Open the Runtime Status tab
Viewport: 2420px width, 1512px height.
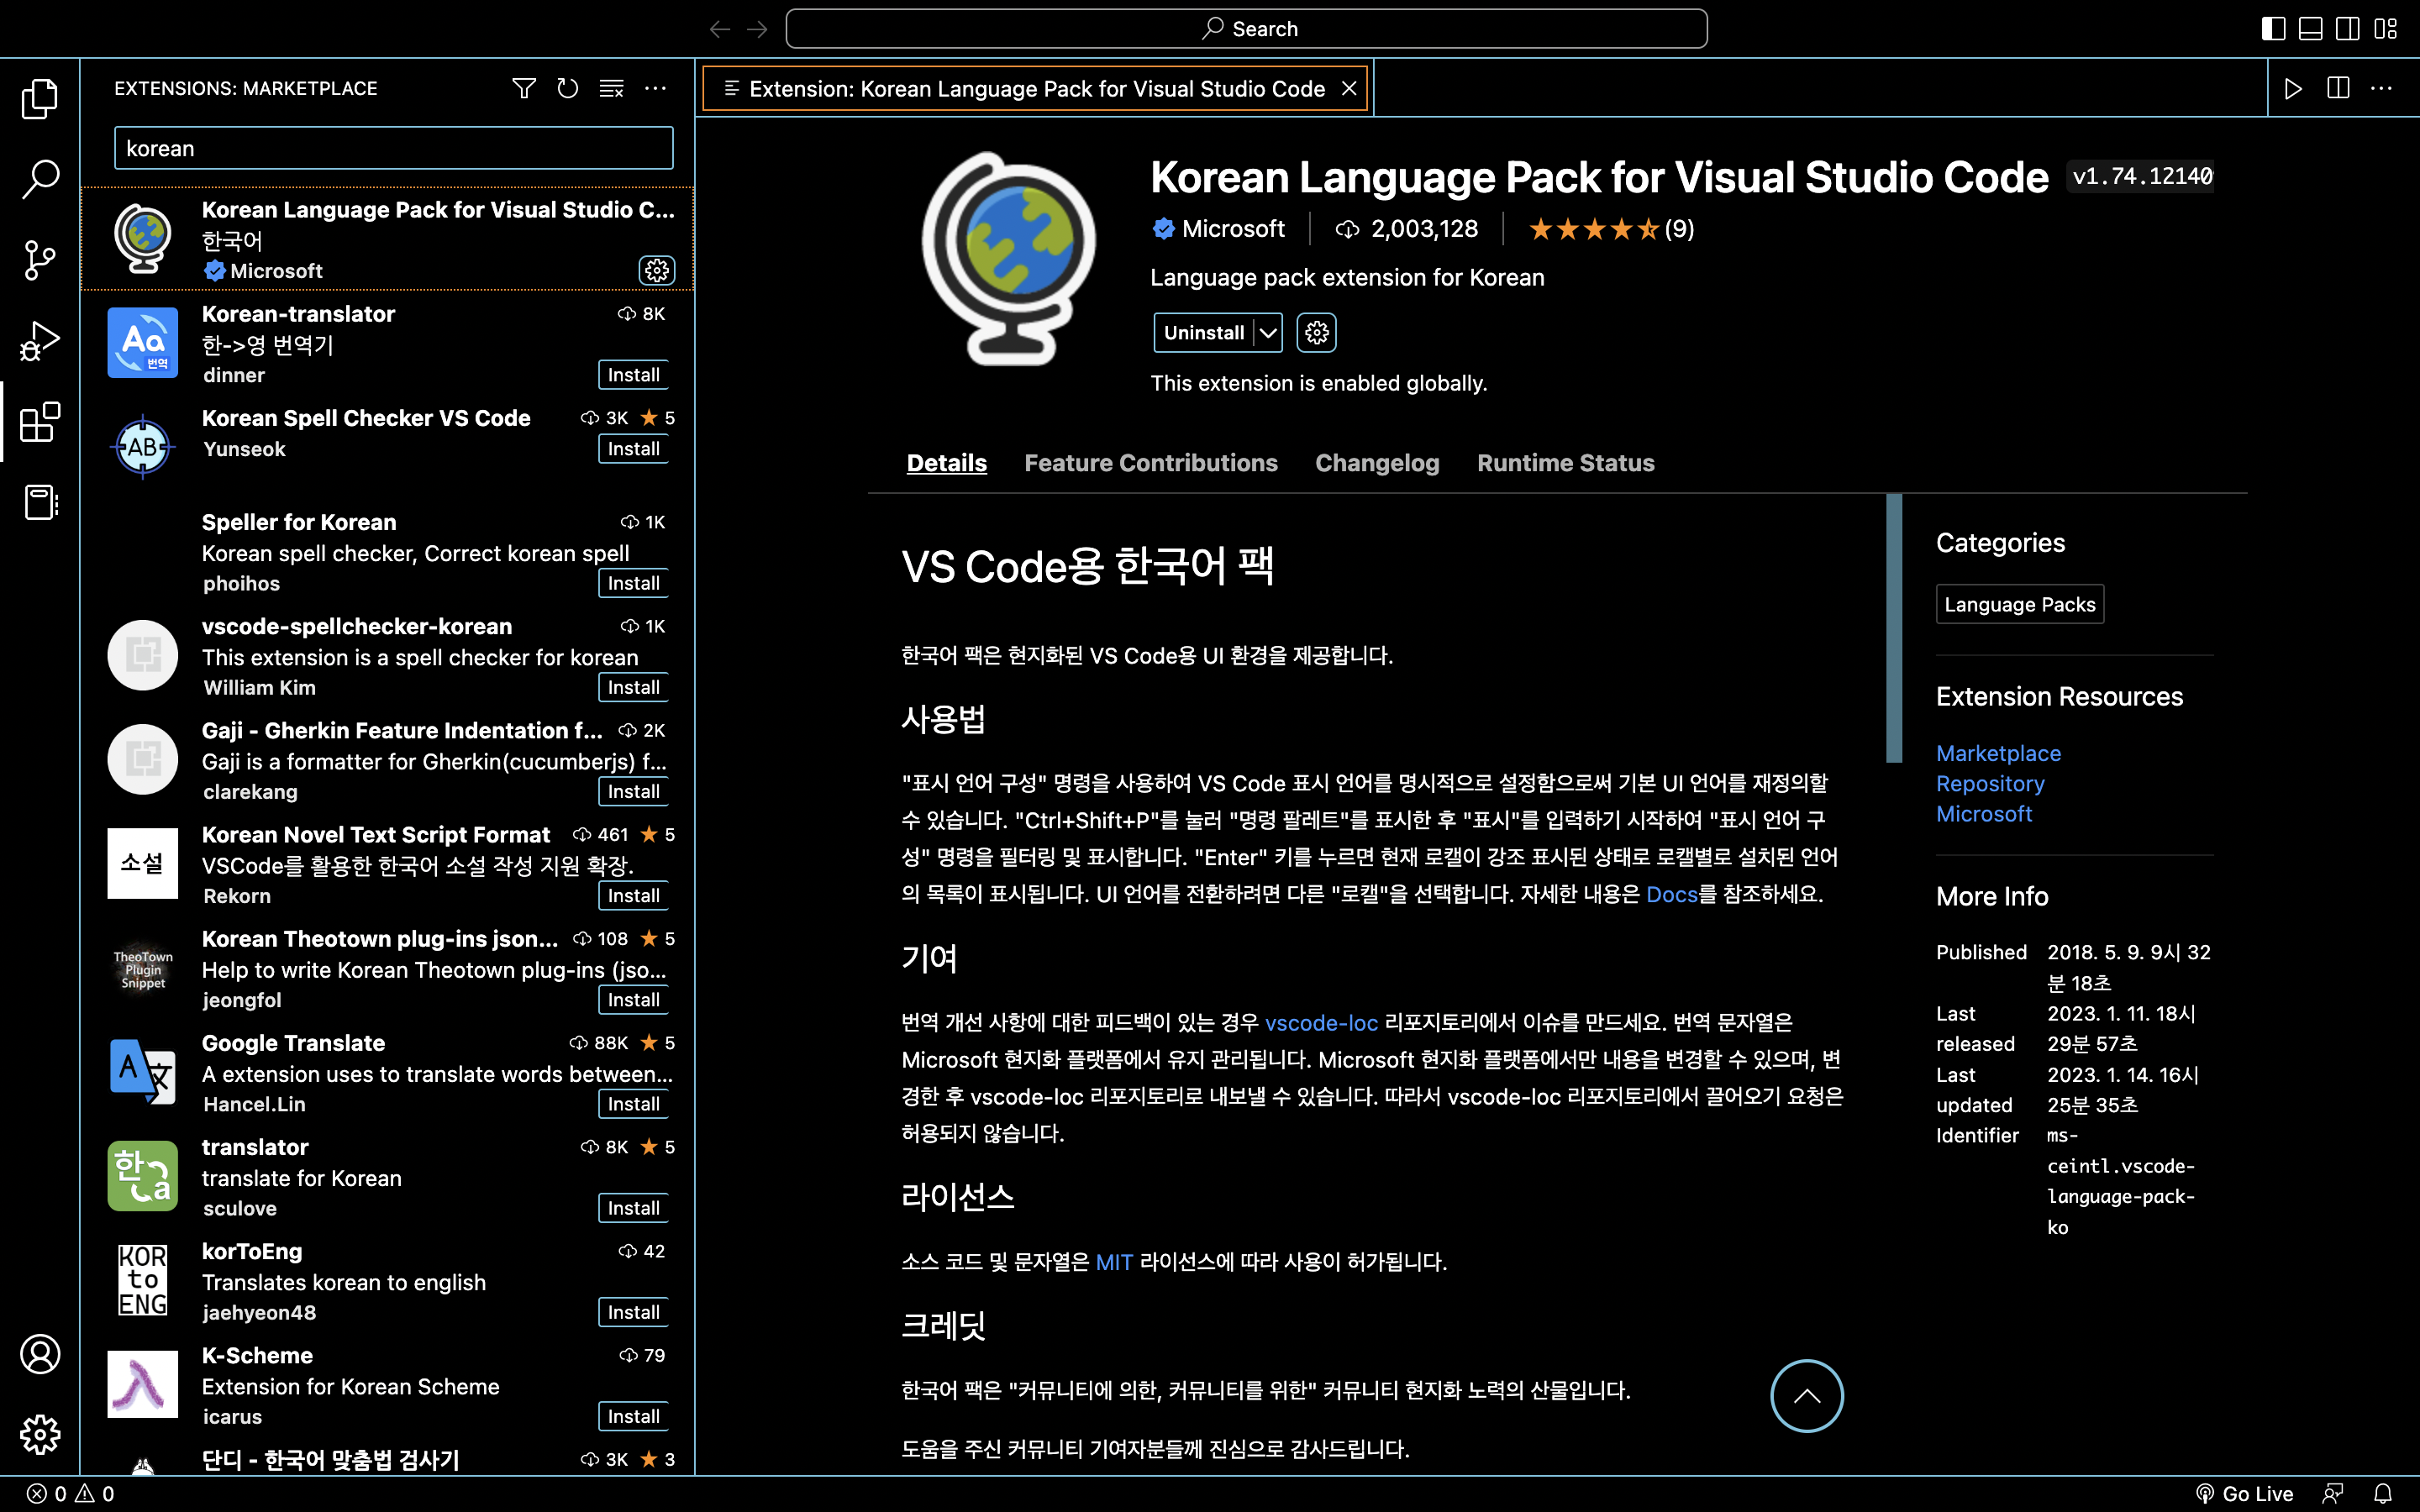[1566, 463]
